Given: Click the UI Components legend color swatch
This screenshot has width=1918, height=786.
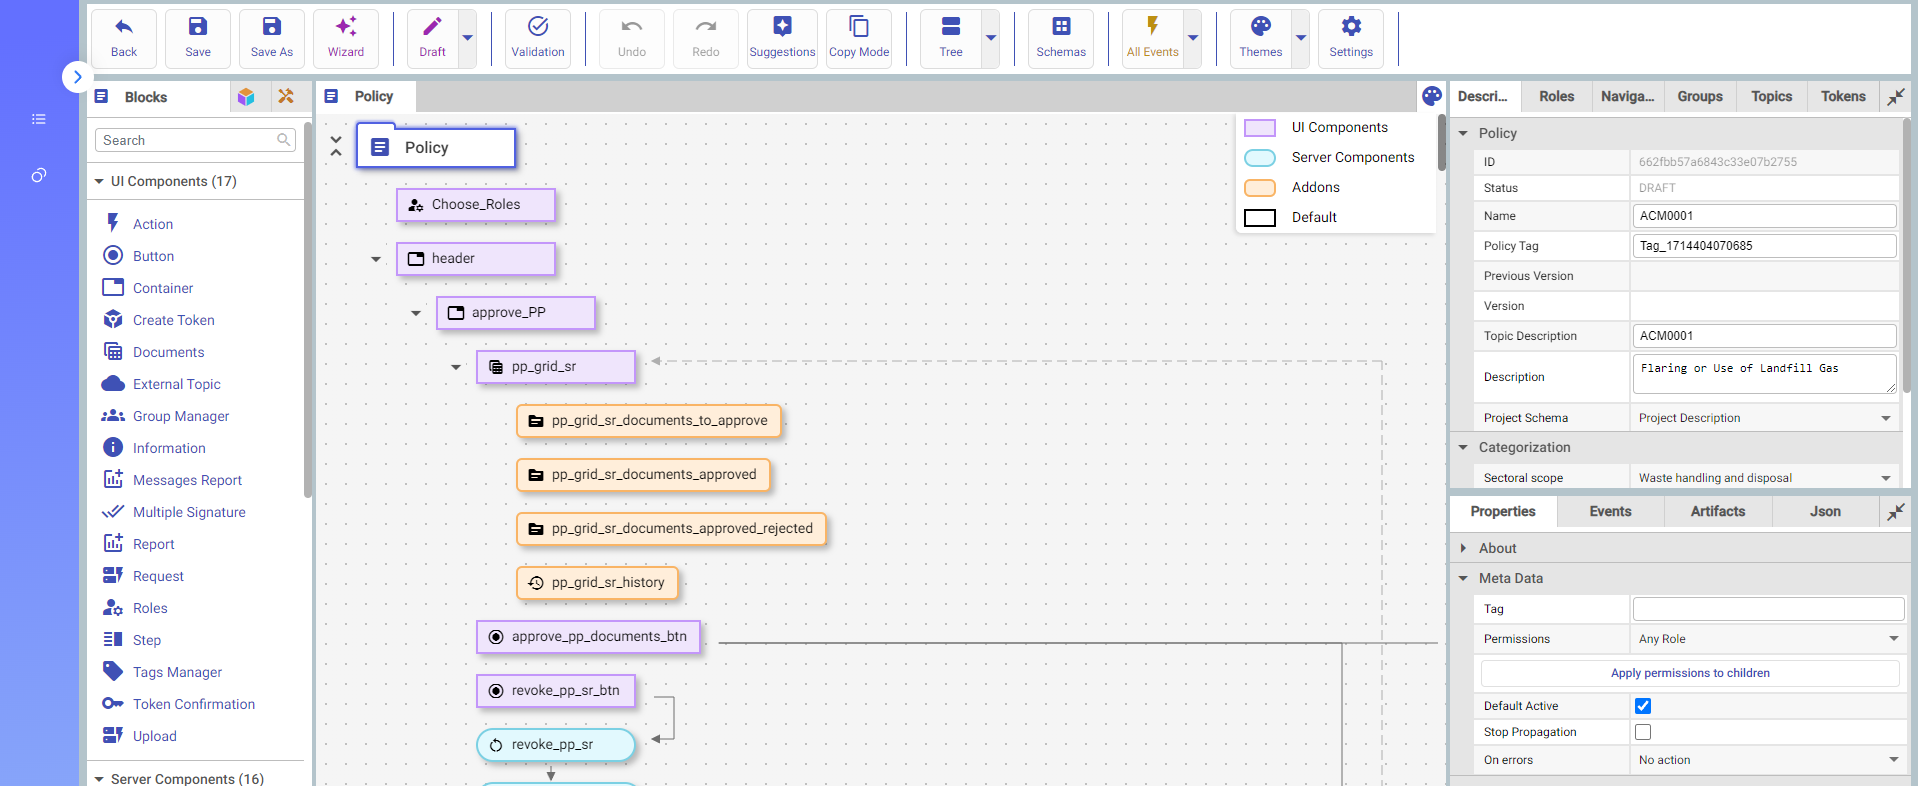Looking at the screenshot, I should [x=1259, y=128].
